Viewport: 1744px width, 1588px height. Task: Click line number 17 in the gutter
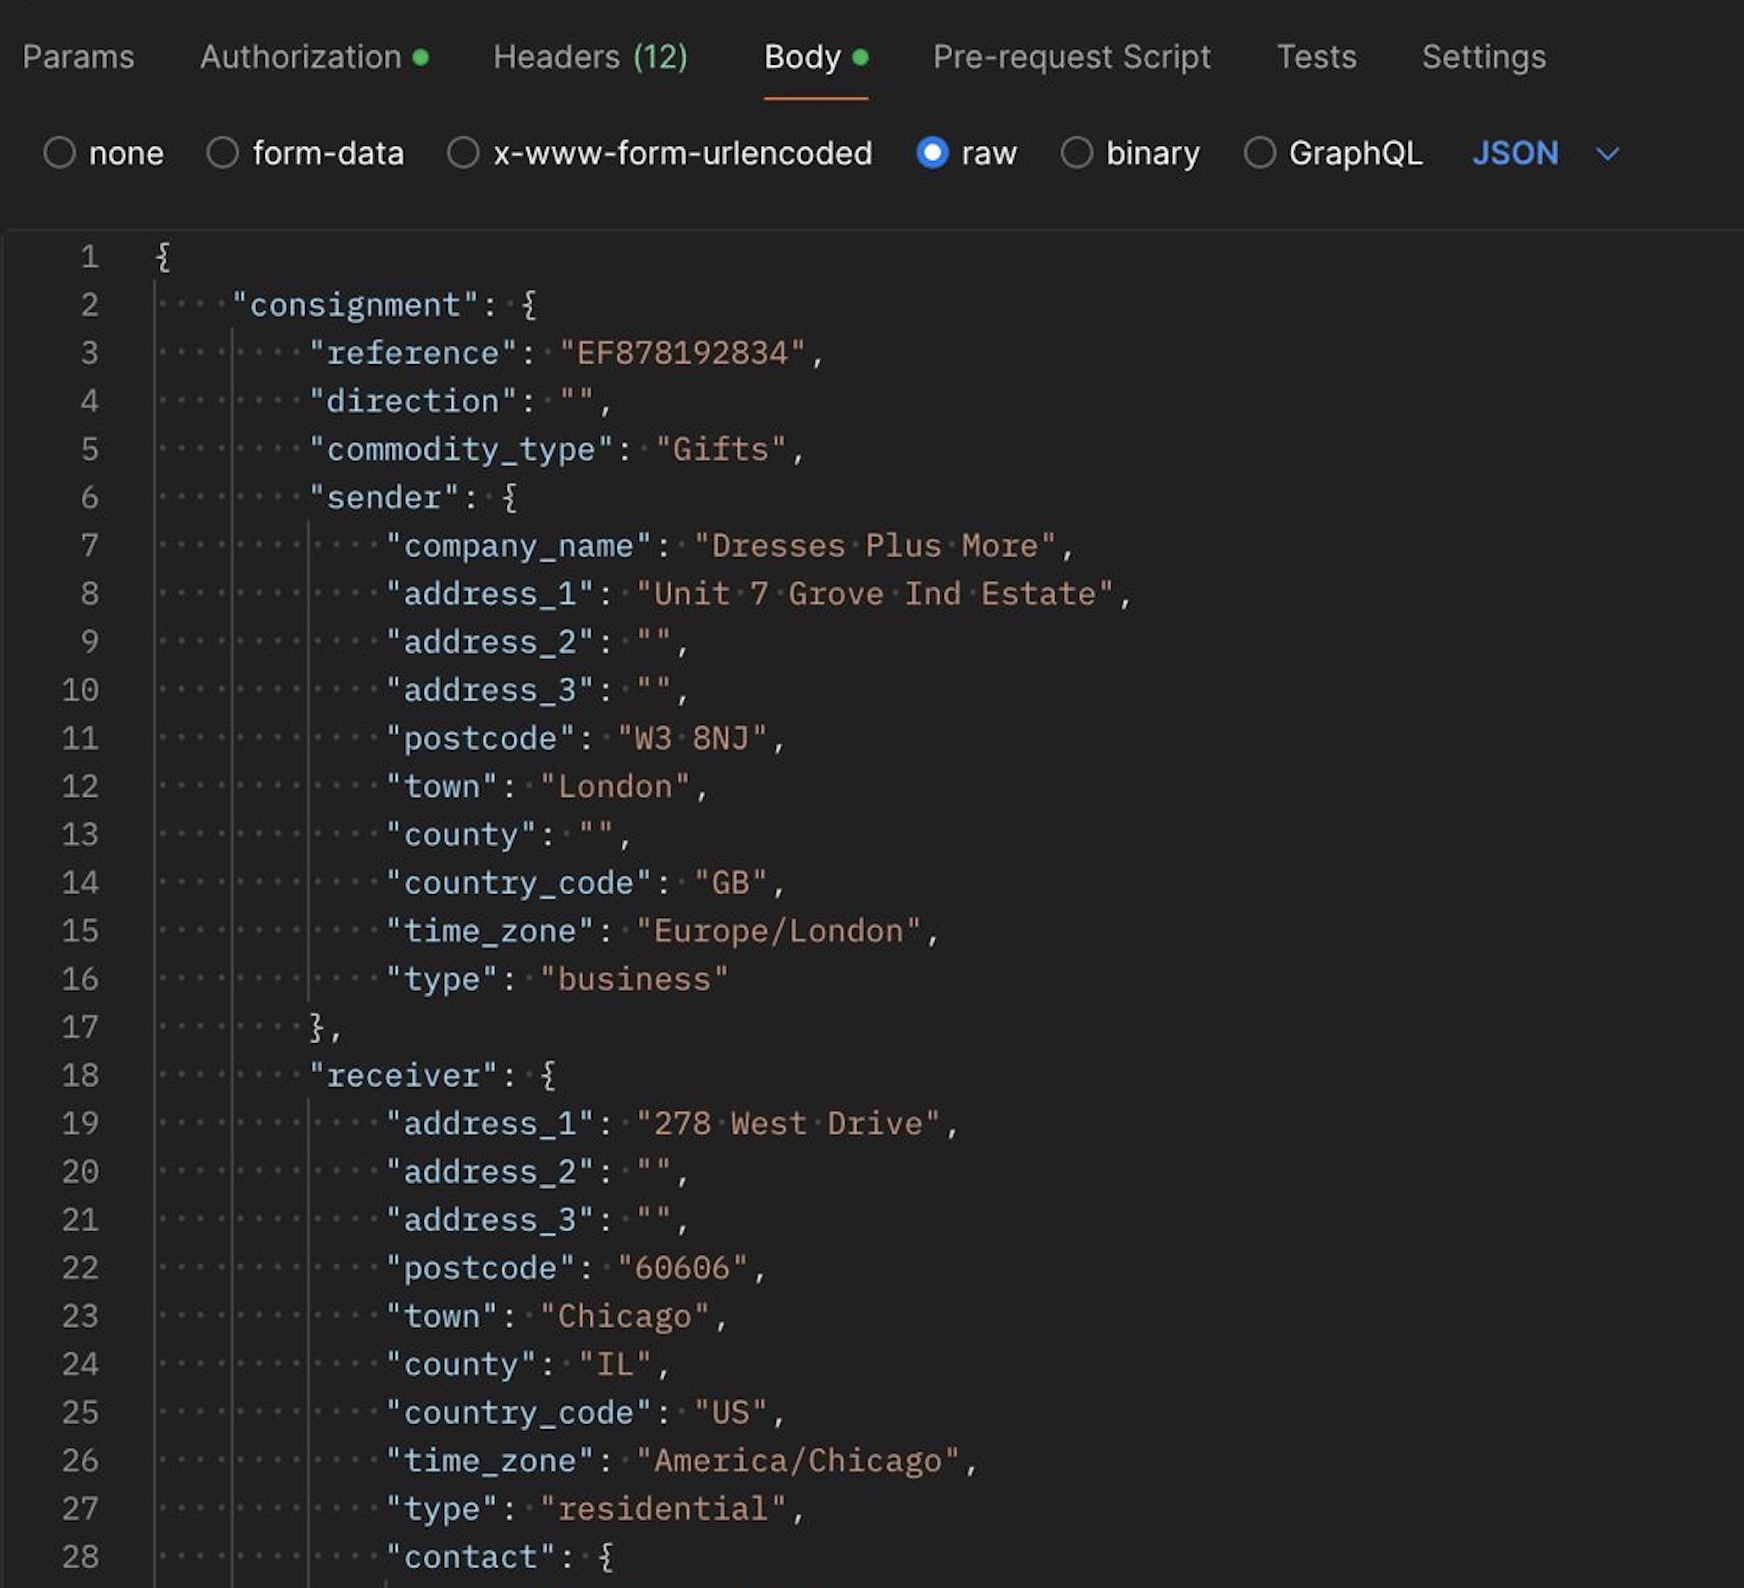(80, 1027)
